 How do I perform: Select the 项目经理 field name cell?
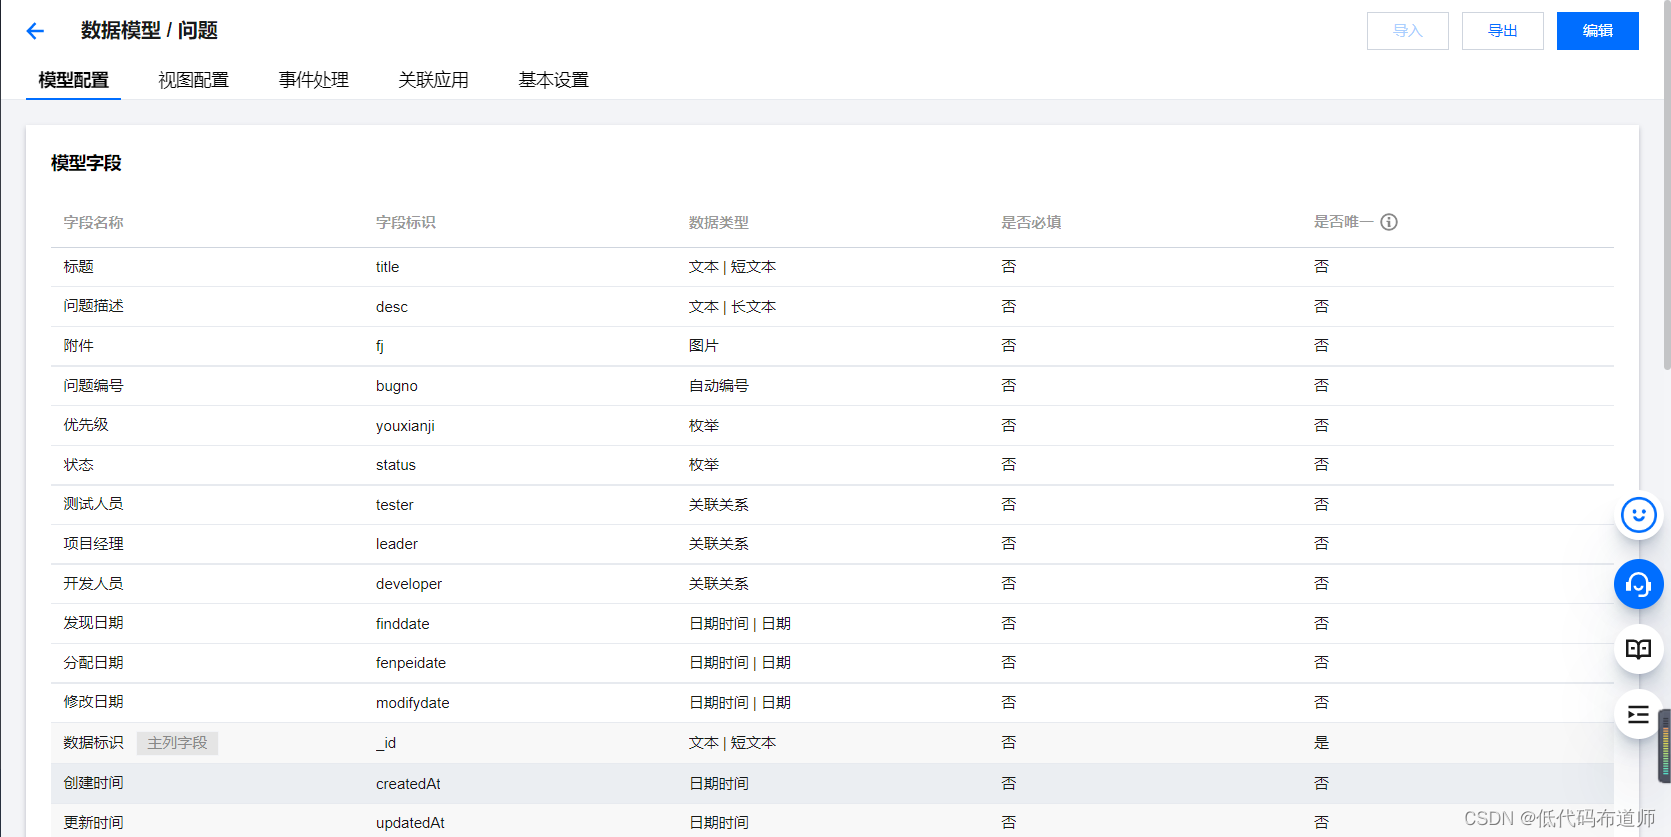point(94,544)
